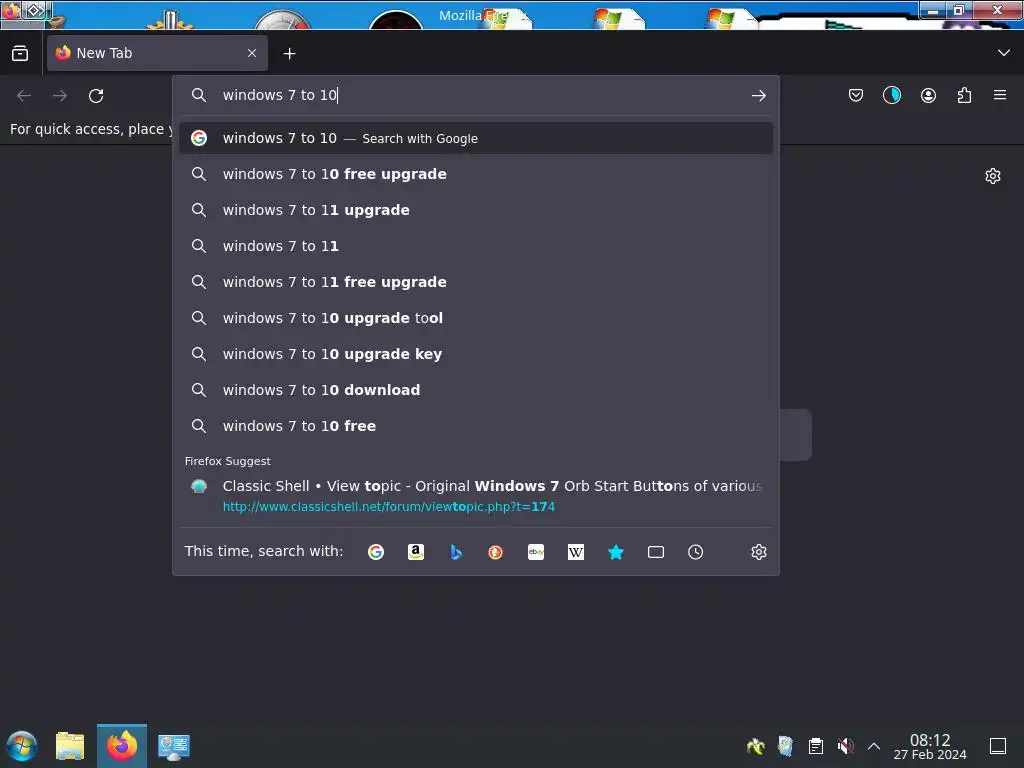This screenshot has width=1024, height=768.
Task: Search this time with eBay
Action: point(536,552)
